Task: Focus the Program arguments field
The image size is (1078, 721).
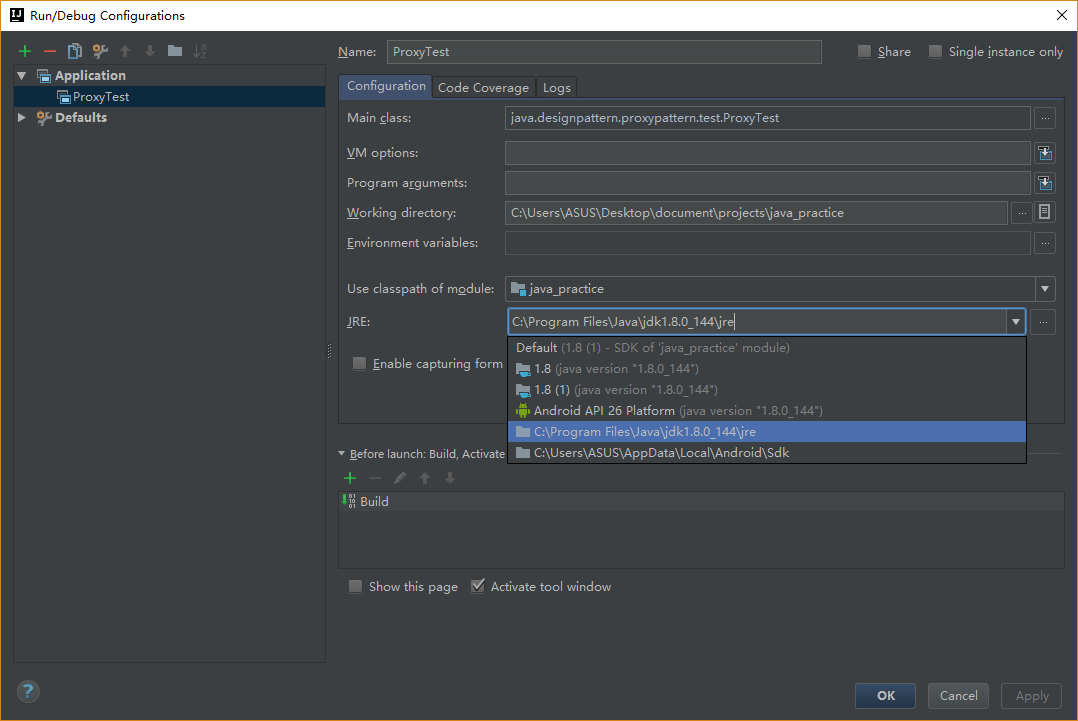Action: 767,183
